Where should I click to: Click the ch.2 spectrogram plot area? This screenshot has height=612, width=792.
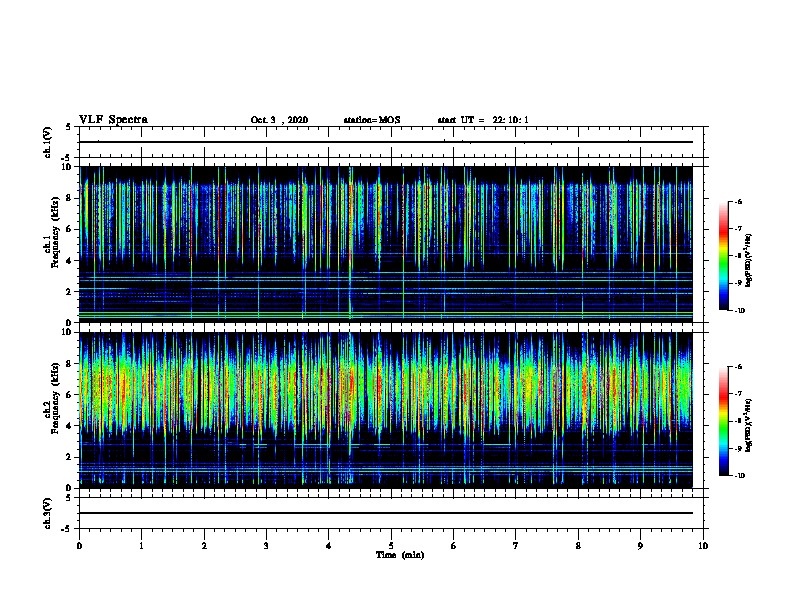pyautogui.click(x=386, y=410)
